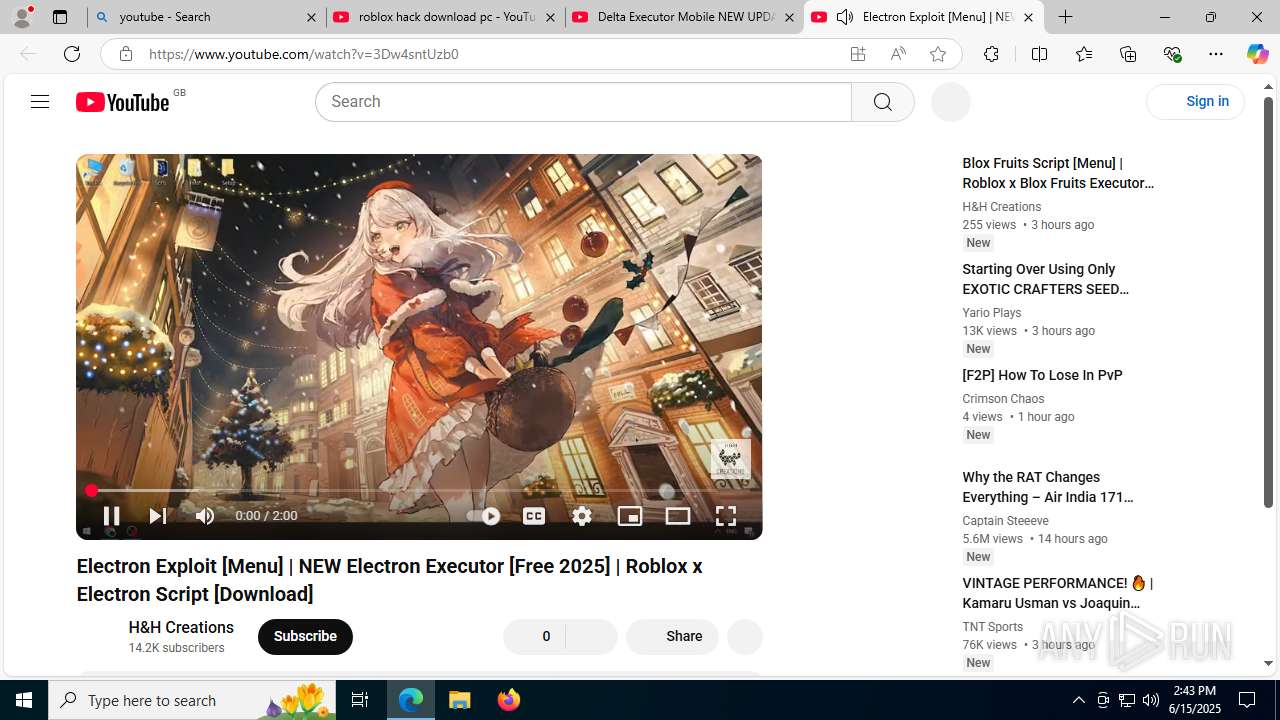This screenshot has width=1280, height=720.
Task: Open the Windows Start menu
Action: point(24,700)
